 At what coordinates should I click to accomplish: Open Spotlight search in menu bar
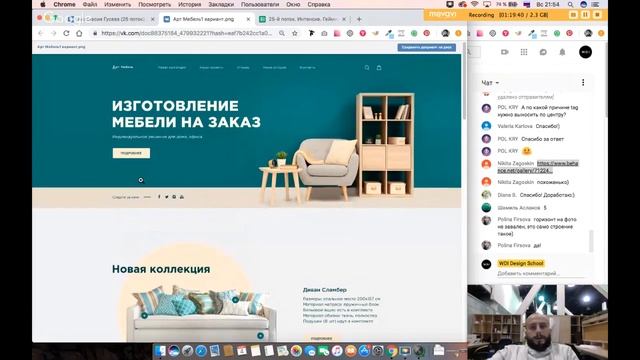coord(570,4)
